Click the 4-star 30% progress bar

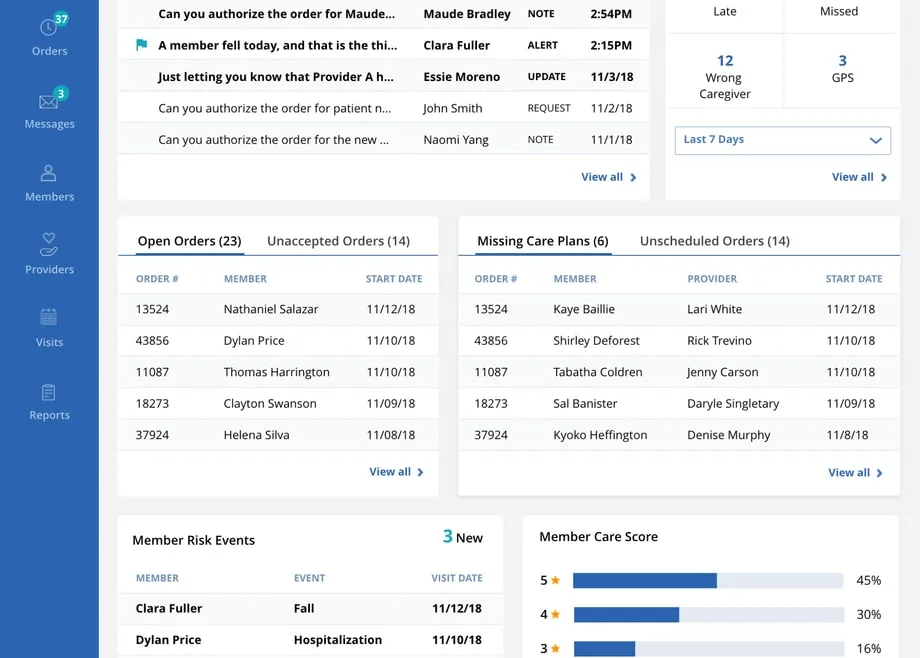[708, 615]
